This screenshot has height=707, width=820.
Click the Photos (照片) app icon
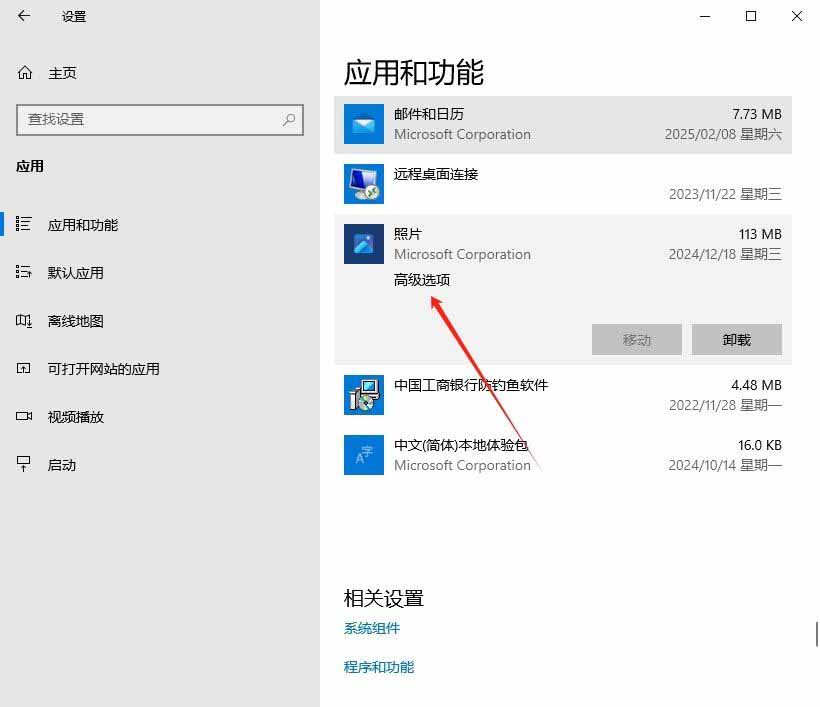pyautogui.click(x=364, y=244)
